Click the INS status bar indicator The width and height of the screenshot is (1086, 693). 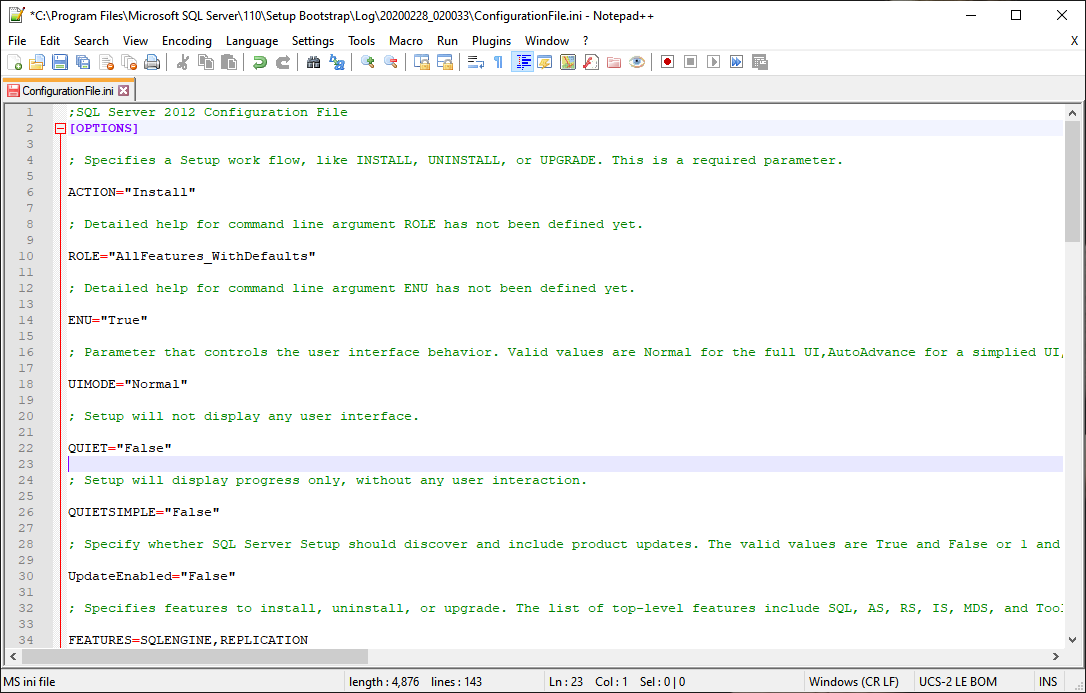[x=1048, y=682]
